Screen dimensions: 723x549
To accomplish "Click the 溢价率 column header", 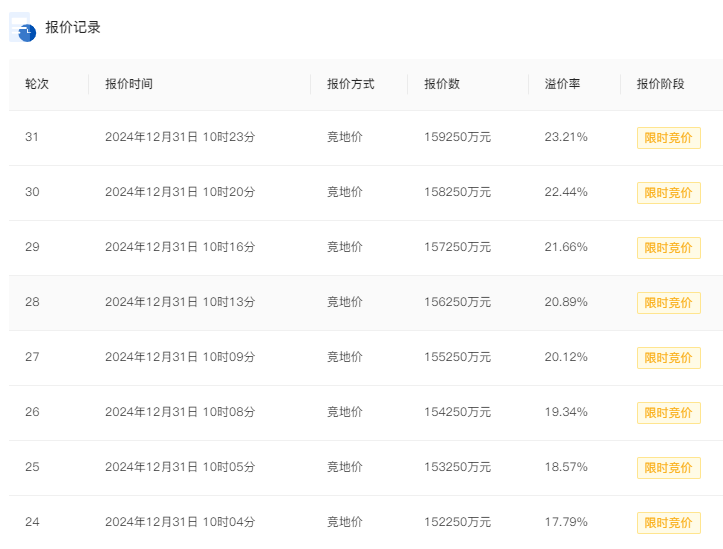I will pos(562,84).
